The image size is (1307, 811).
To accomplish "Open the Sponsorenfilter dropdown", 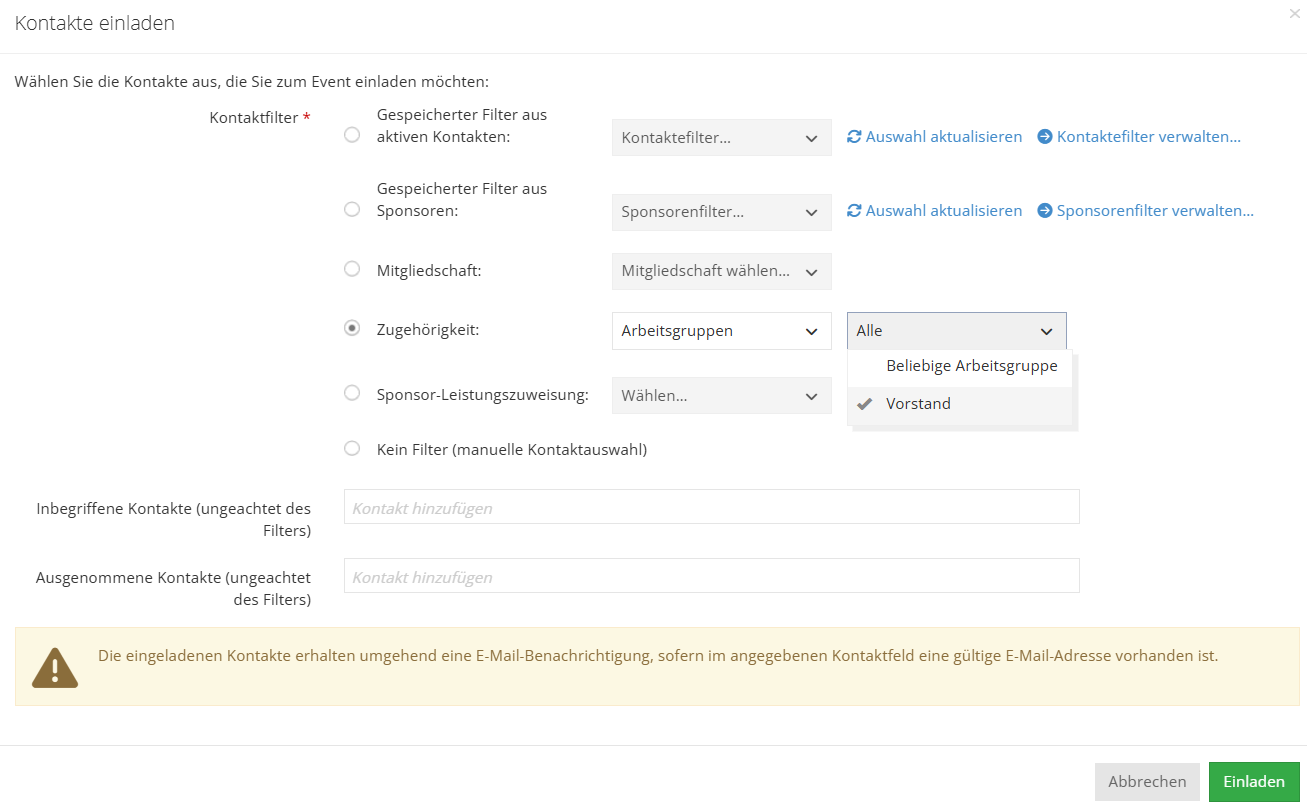I will 721,212.
